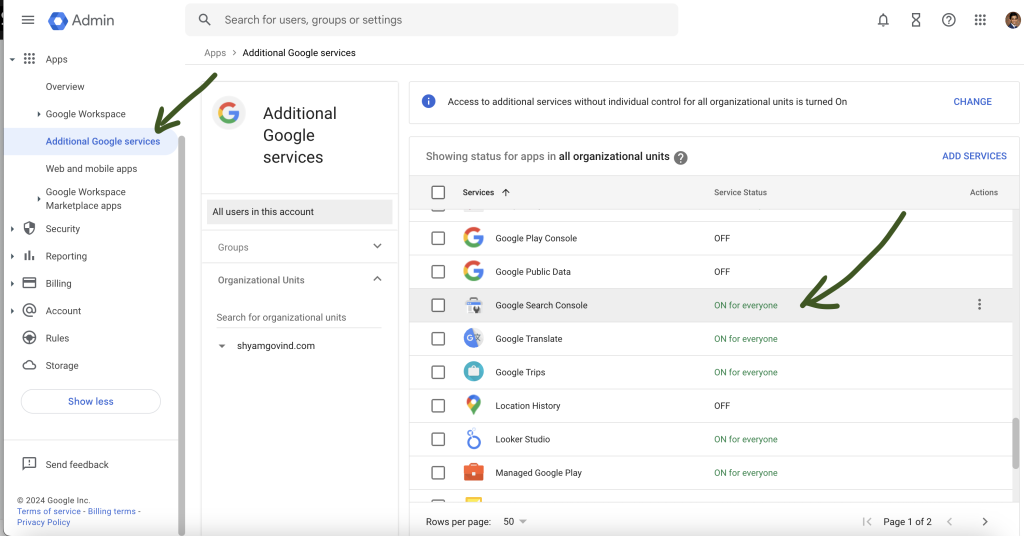Image resolution: width=1024 pixels, height=536 pixels.
Task: Click the Google Admin logo
Action: [x=81, y=20]
